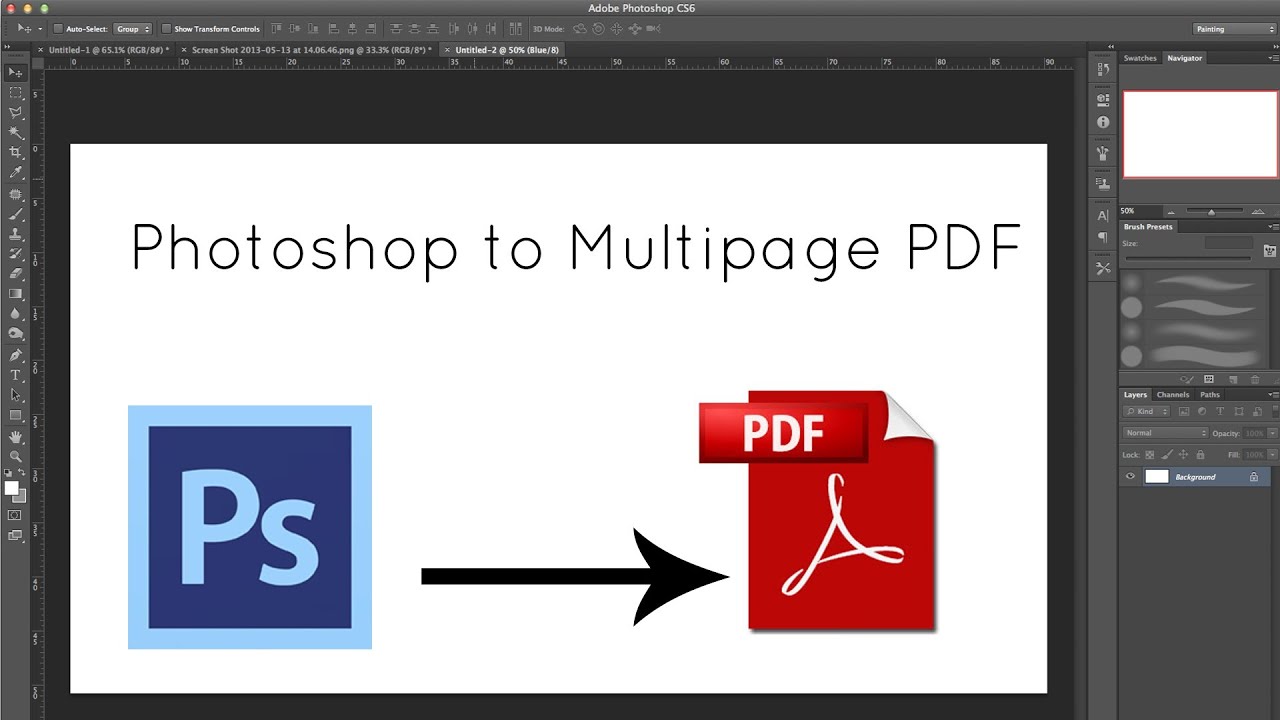Select the Dodge tool
The height and width of the screenshot is (720, 1280).
15,334
